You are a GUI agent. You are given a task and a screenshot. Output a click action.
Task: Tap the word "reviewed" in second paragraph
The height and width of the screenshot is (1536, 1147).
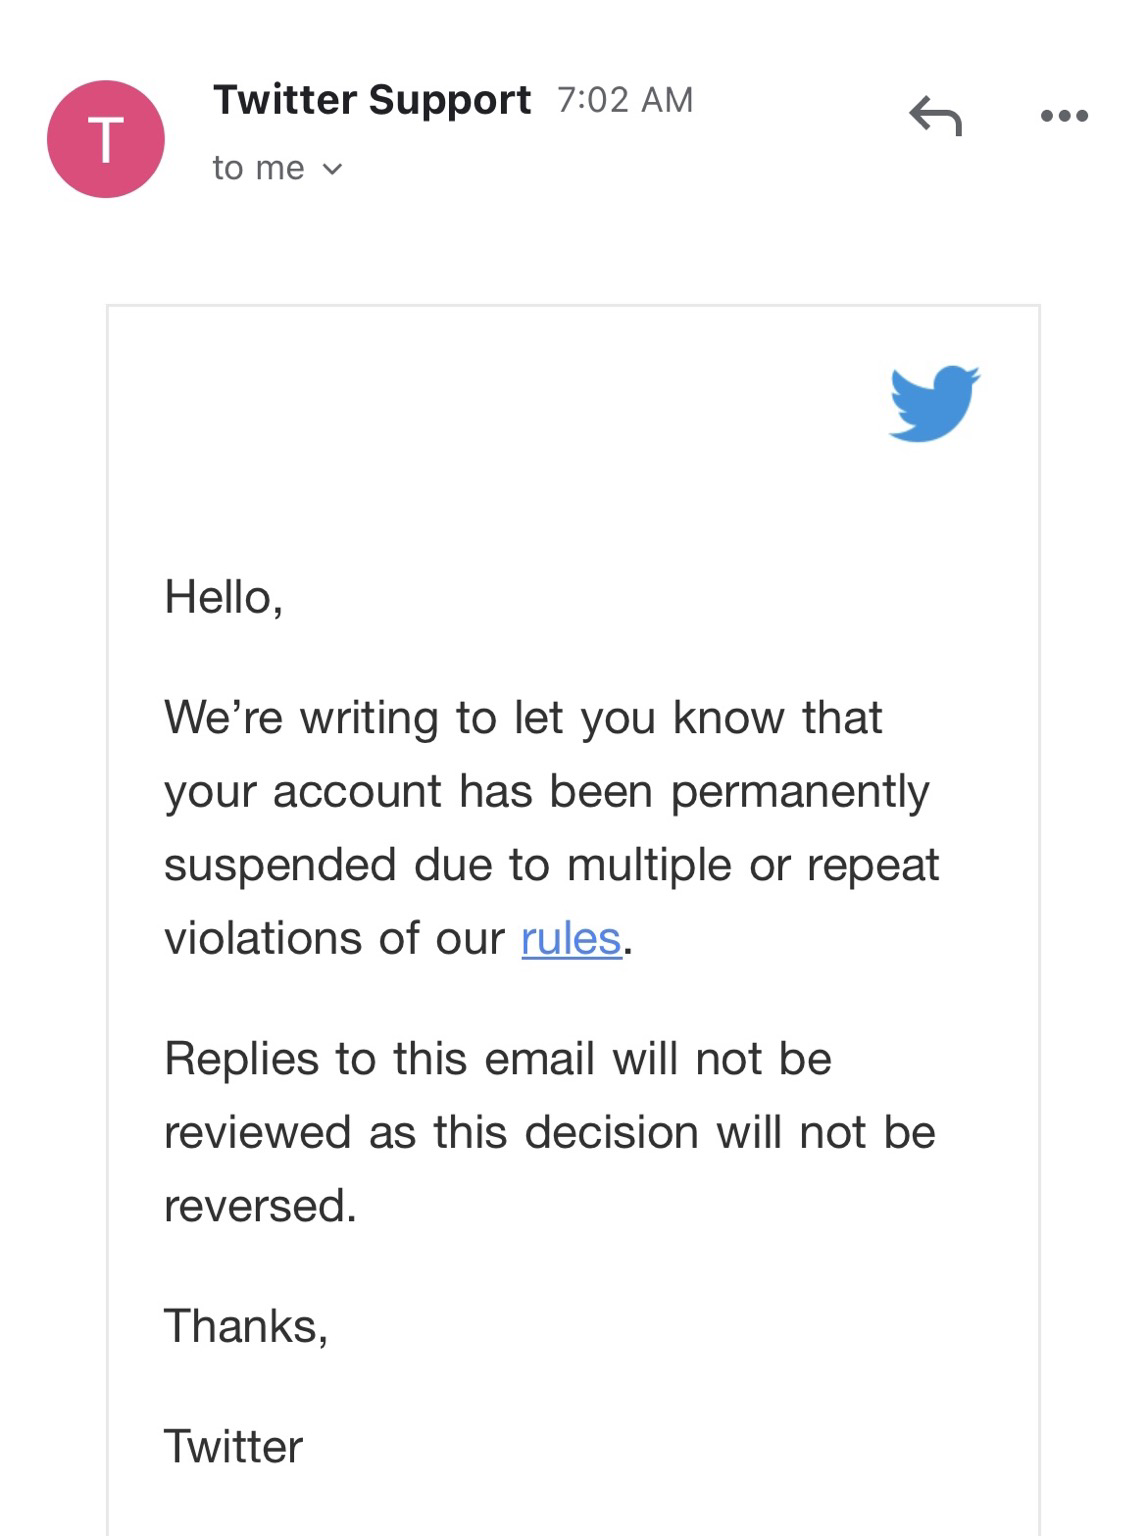click(x=257, y=1133)
